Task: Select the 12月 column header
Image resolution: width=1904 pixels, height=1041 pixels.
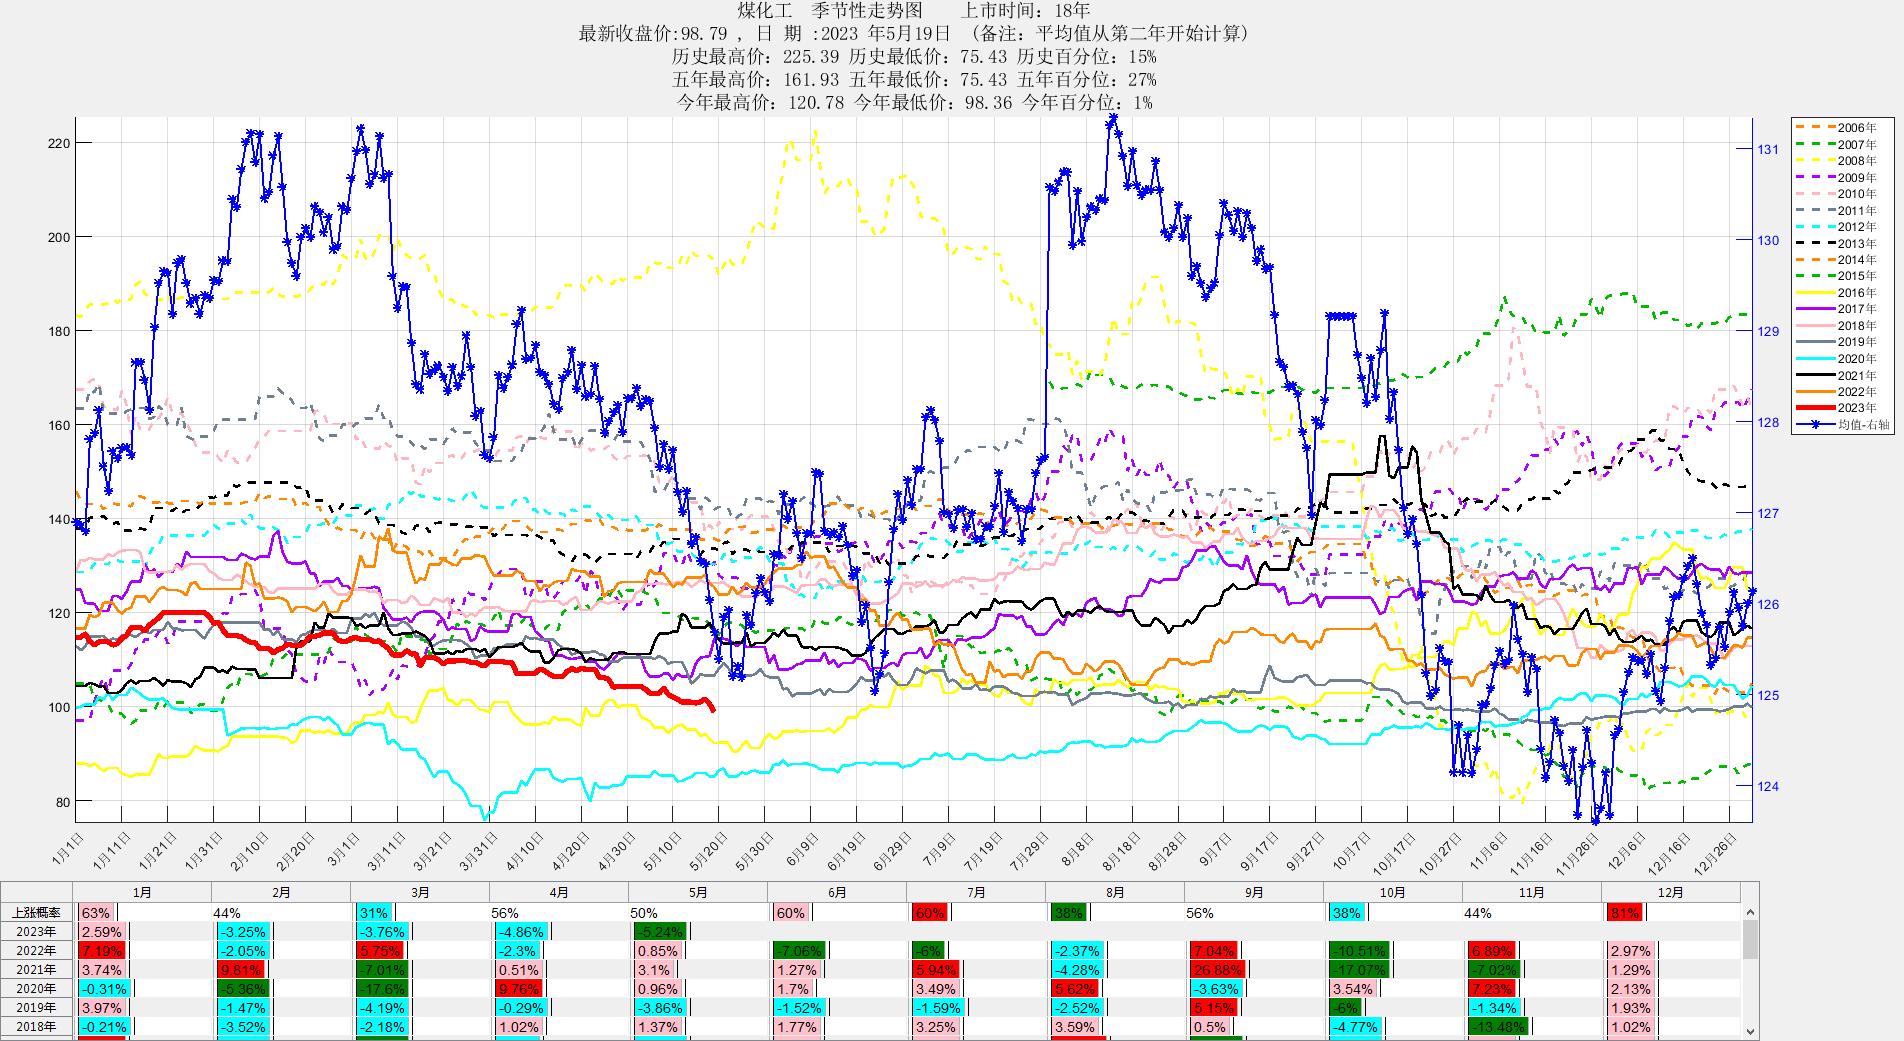Action: (1670, 892)
